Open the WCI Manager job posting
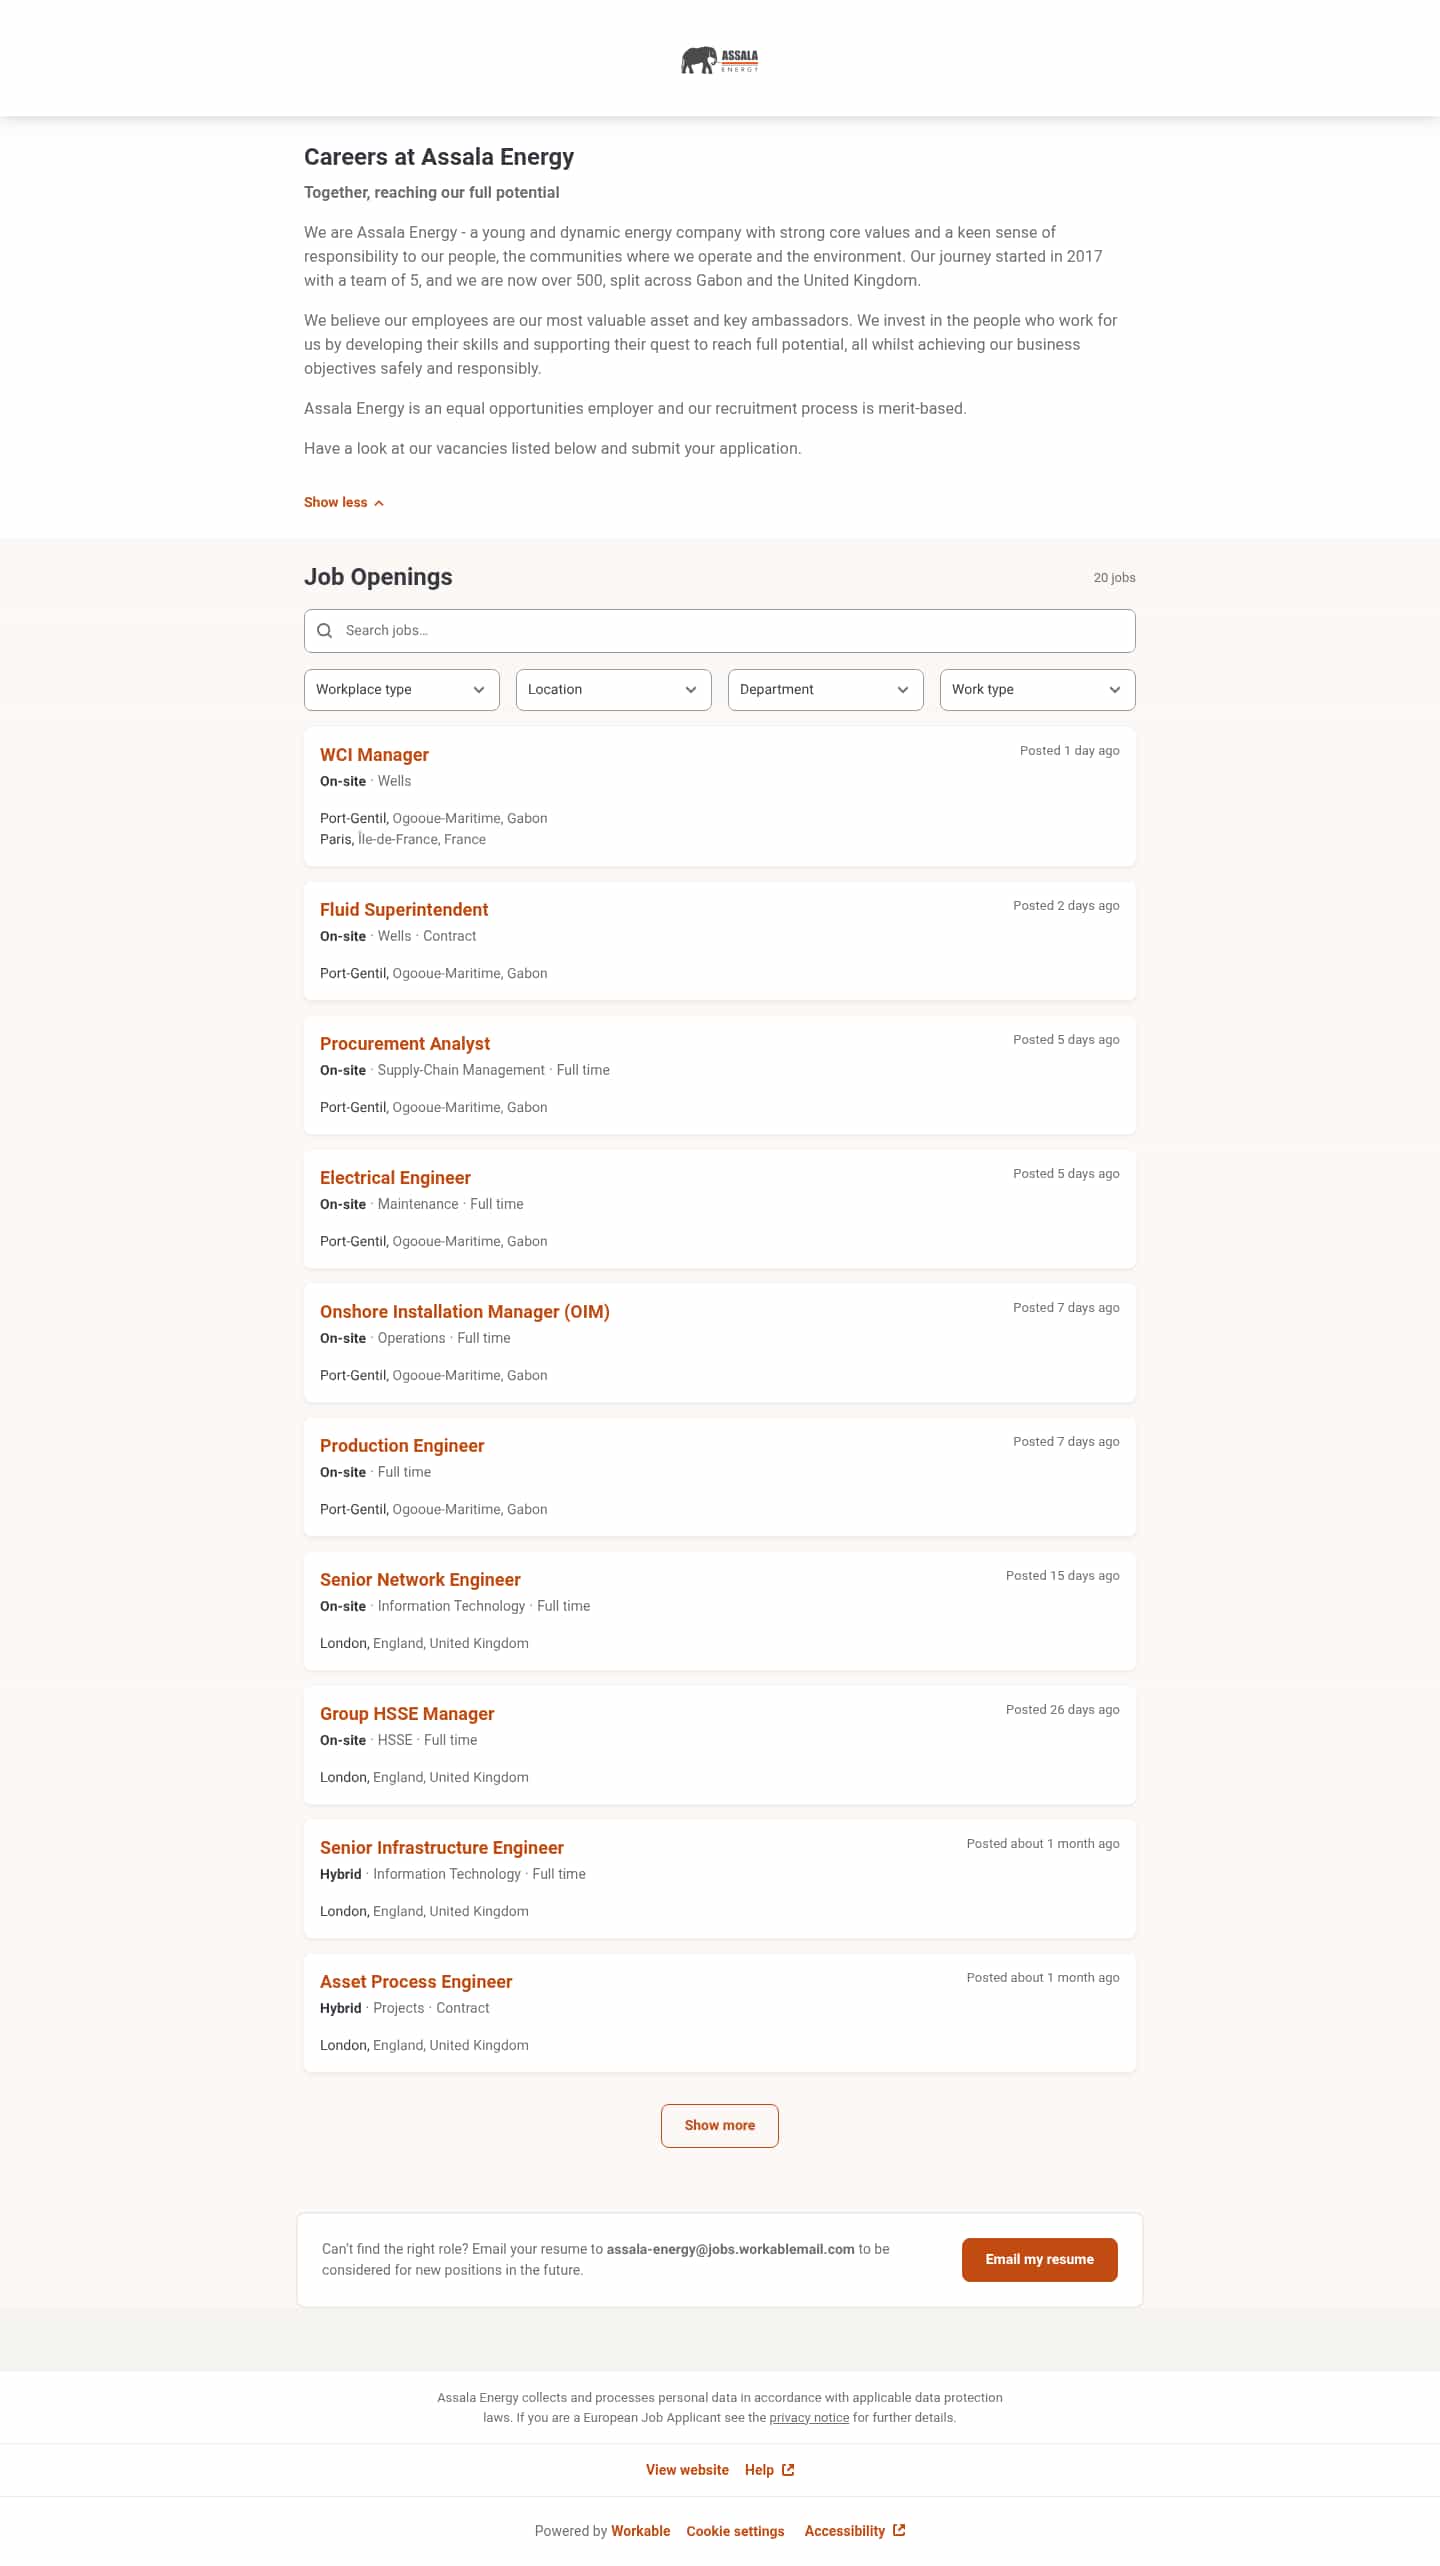Image resolution: width=1440 pixels, height=2566 pixels. pos(373,754)
